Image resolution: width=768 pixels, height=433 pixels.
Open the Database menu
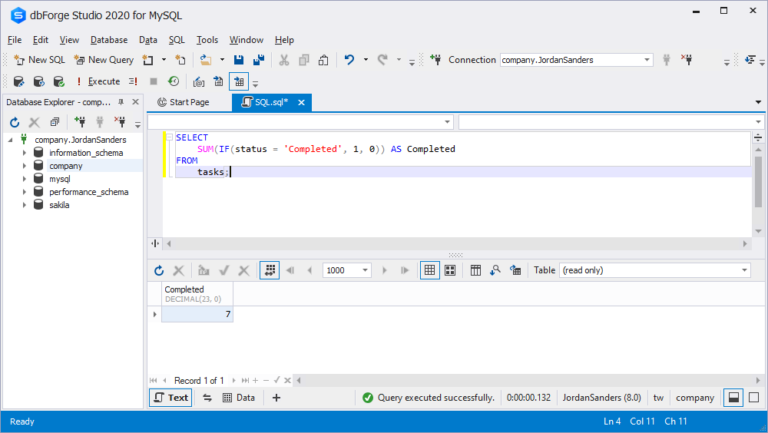tap(109, 40)
